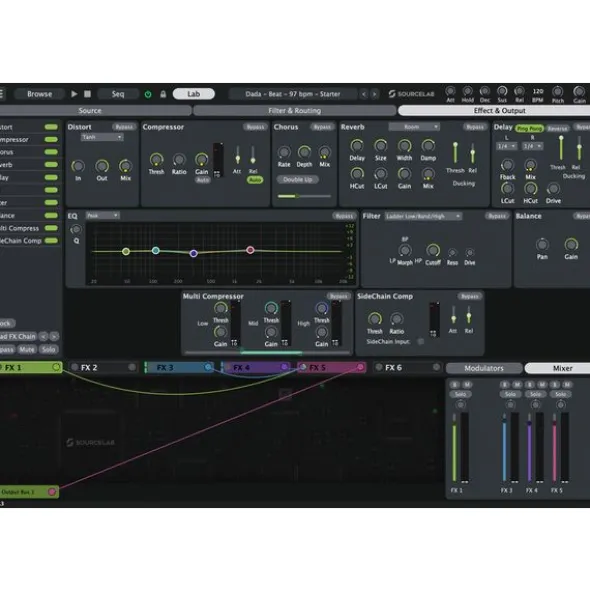590x591 pixels.
Task: Toggle Bypass on the Reverb module
Action: coord(474,127)
